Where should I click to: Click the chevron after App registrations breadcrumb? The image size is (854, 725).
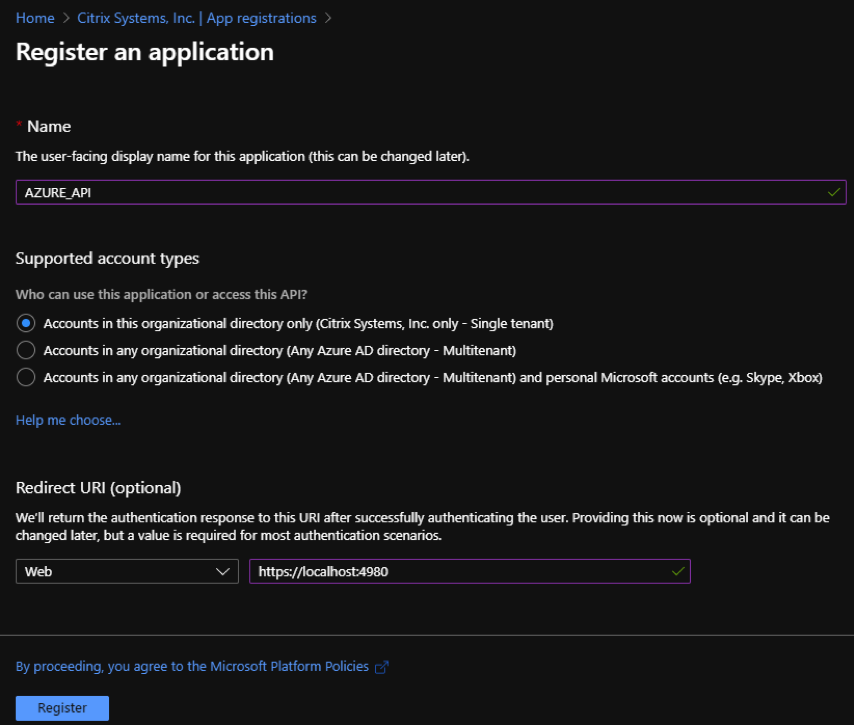(328, 18)
